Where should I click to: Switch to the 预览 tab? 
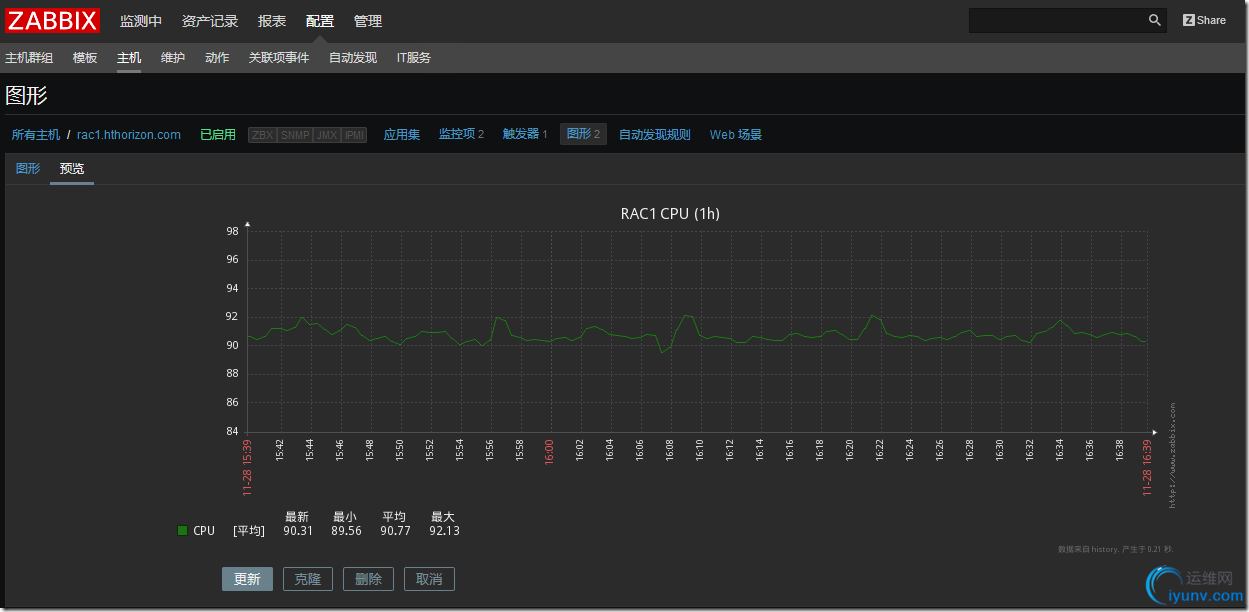coord(72,169)
